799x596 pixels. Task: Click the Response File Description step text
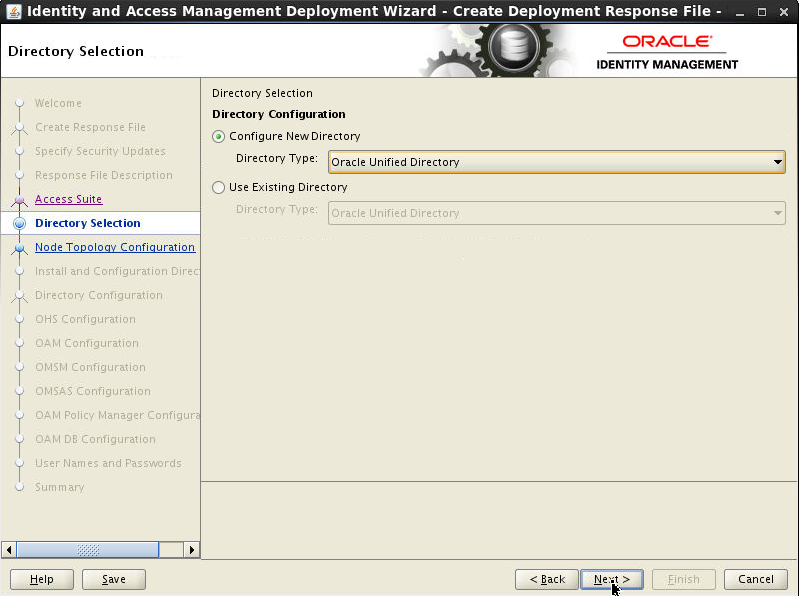[x=104, y=175]
